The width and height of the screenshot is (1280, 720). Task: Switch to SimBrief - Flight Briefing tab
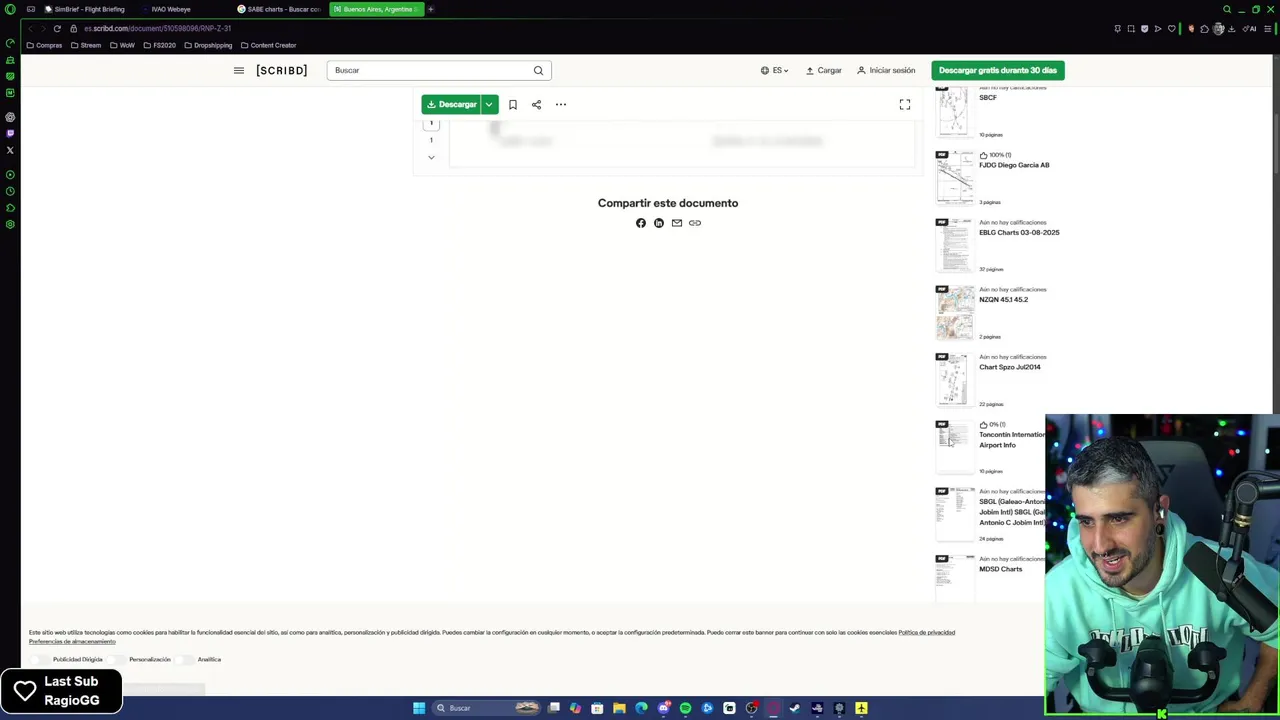pyautogui.click(x=85, y=9)
